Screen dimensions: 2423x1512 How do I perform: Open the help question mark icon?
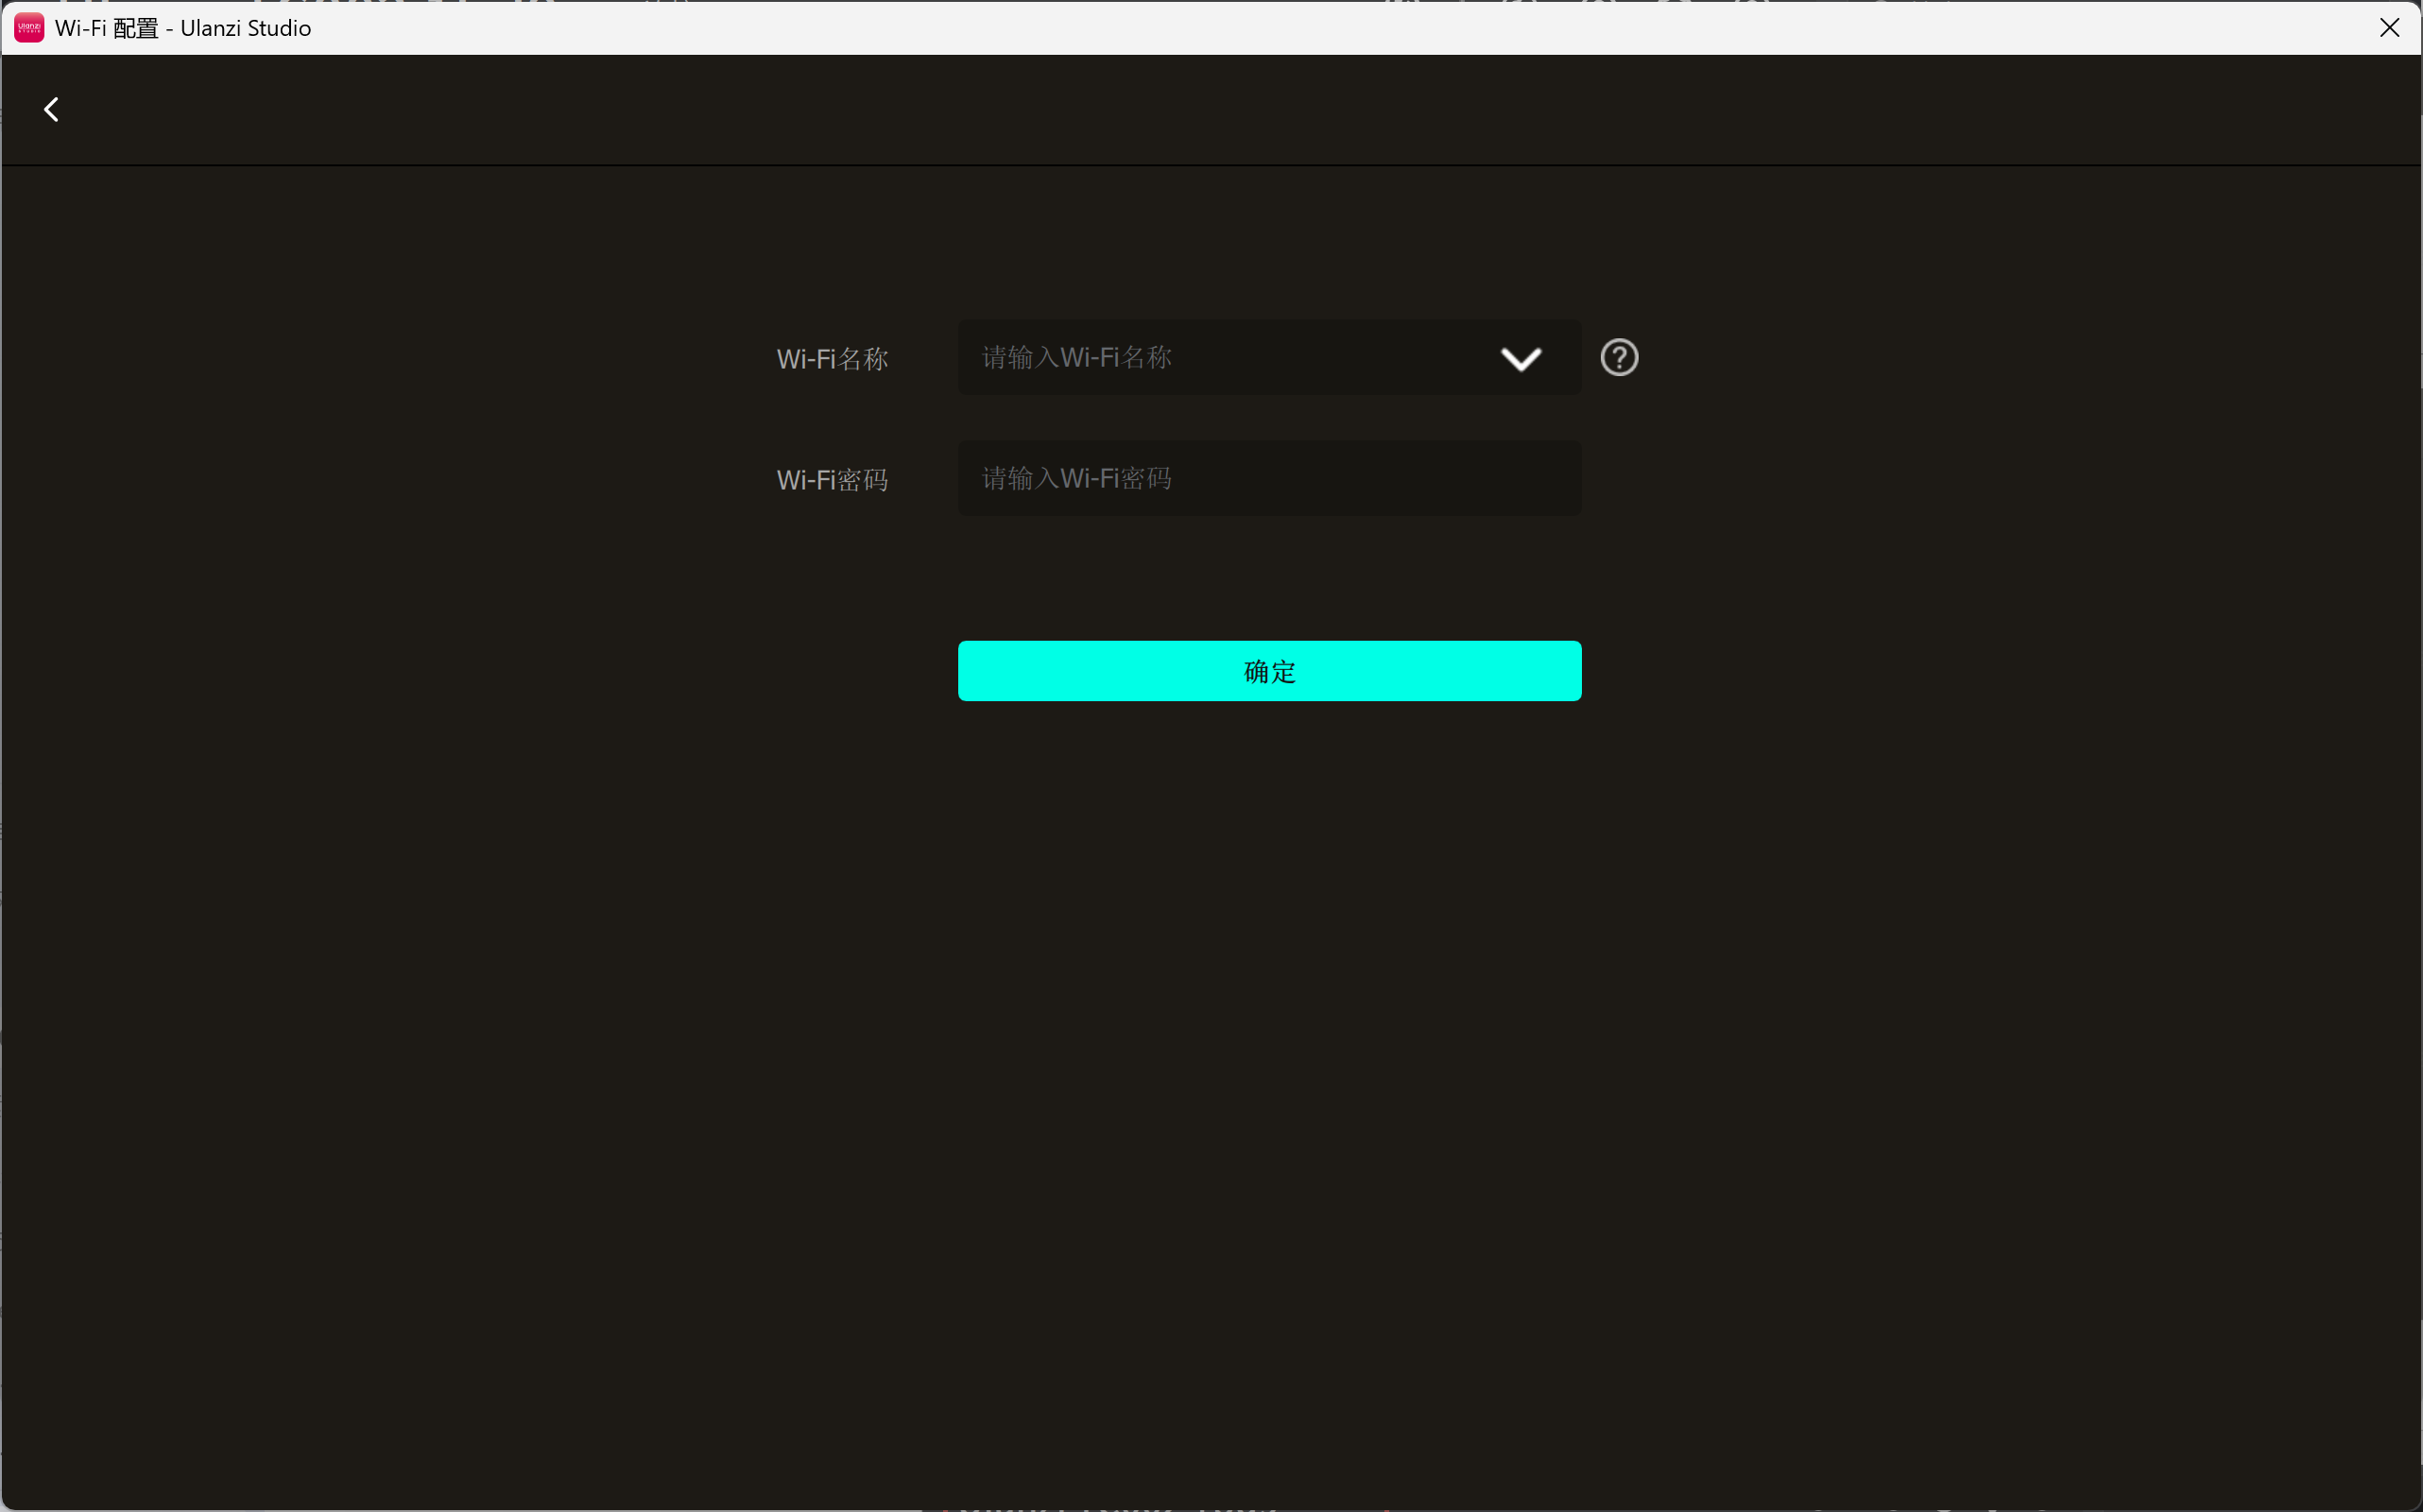1619,357
